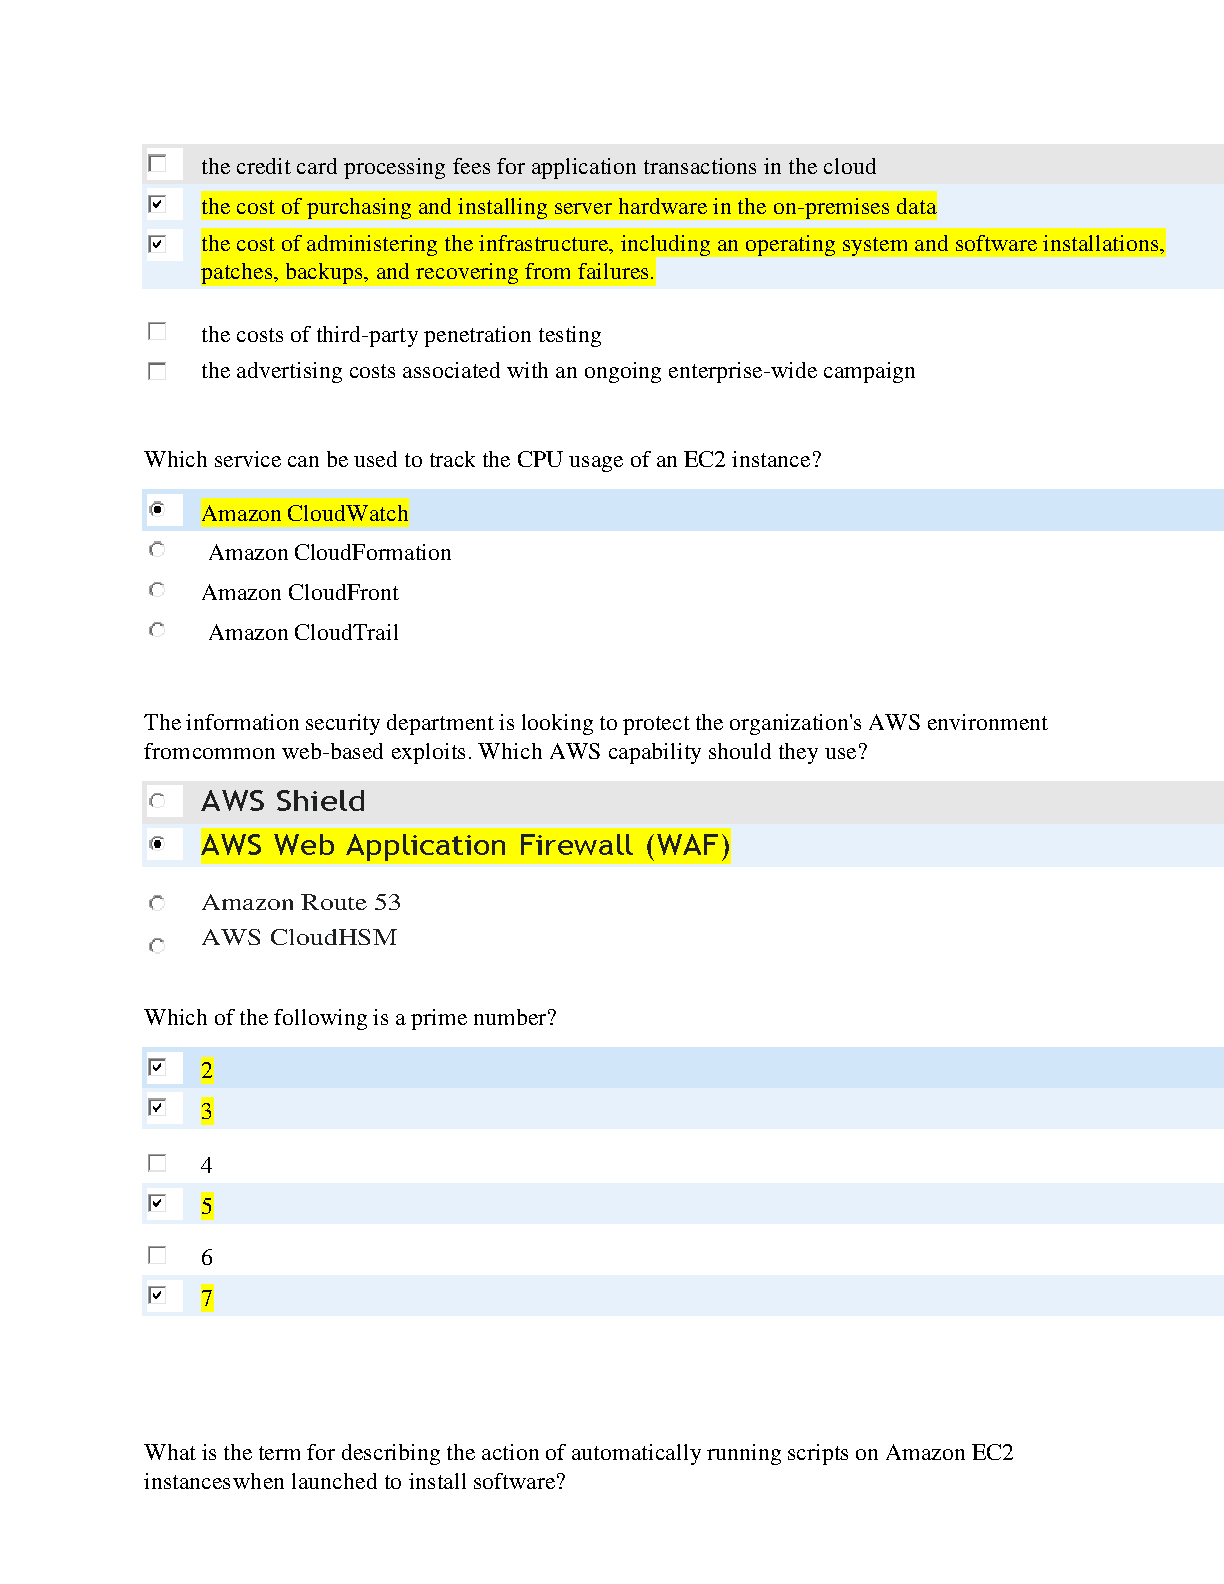Click the highlighted 'administering the infrastructure' answer text
This screenshot has width=1224, height=1584.
(683, 258)
